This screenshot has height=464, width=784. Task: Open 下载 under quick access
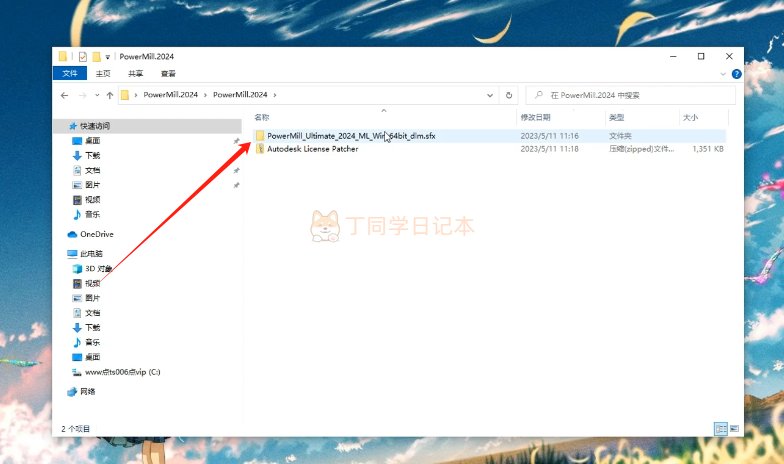click(92, 156)
